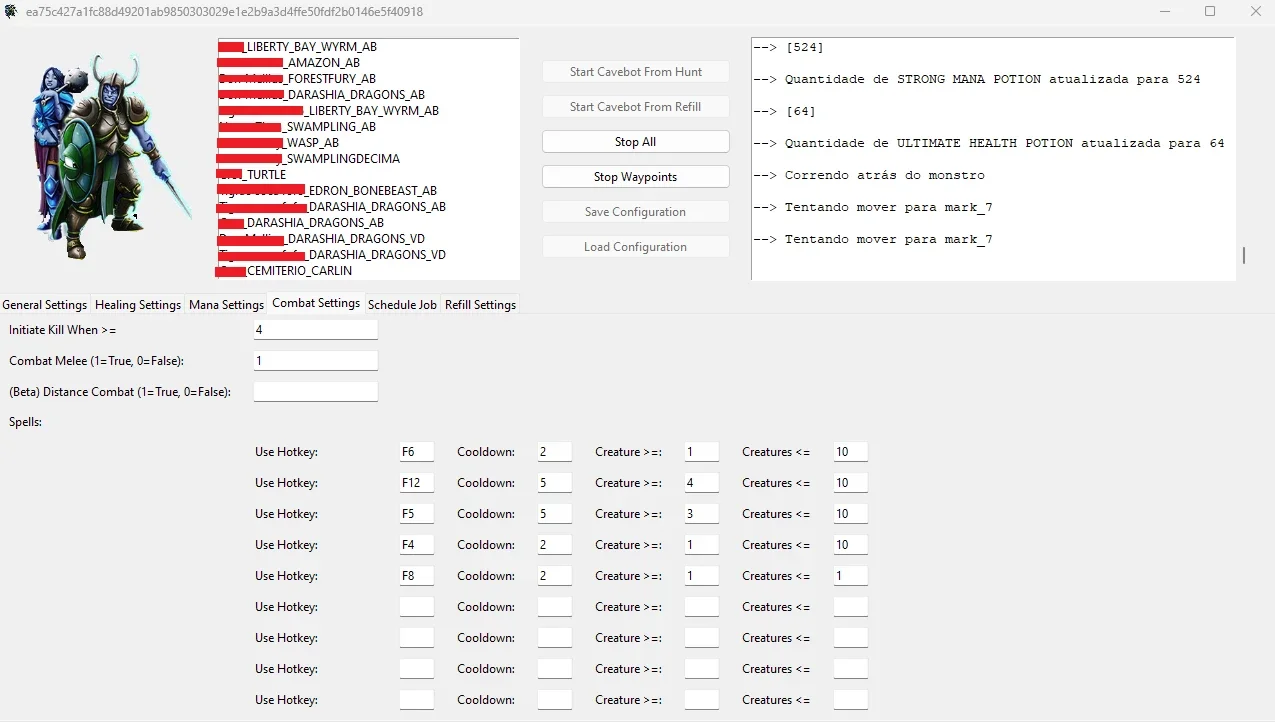
Task: Click the hotkey field containing F8
Action: [x=417, y=576]
